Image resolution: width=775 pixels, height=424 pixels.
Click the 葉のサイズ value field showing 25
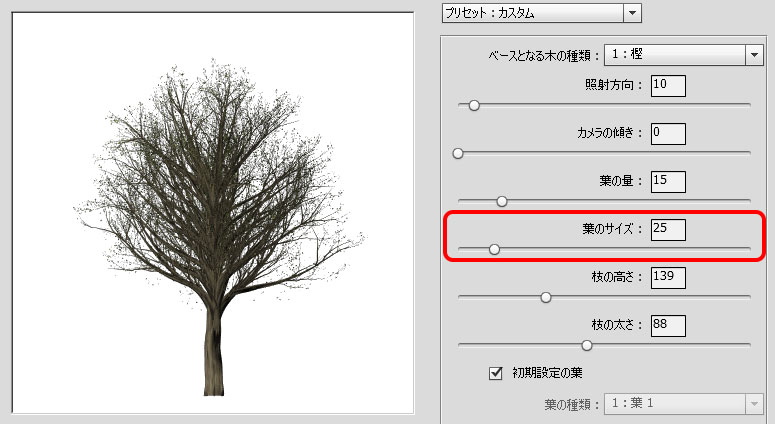coord(668,229)
